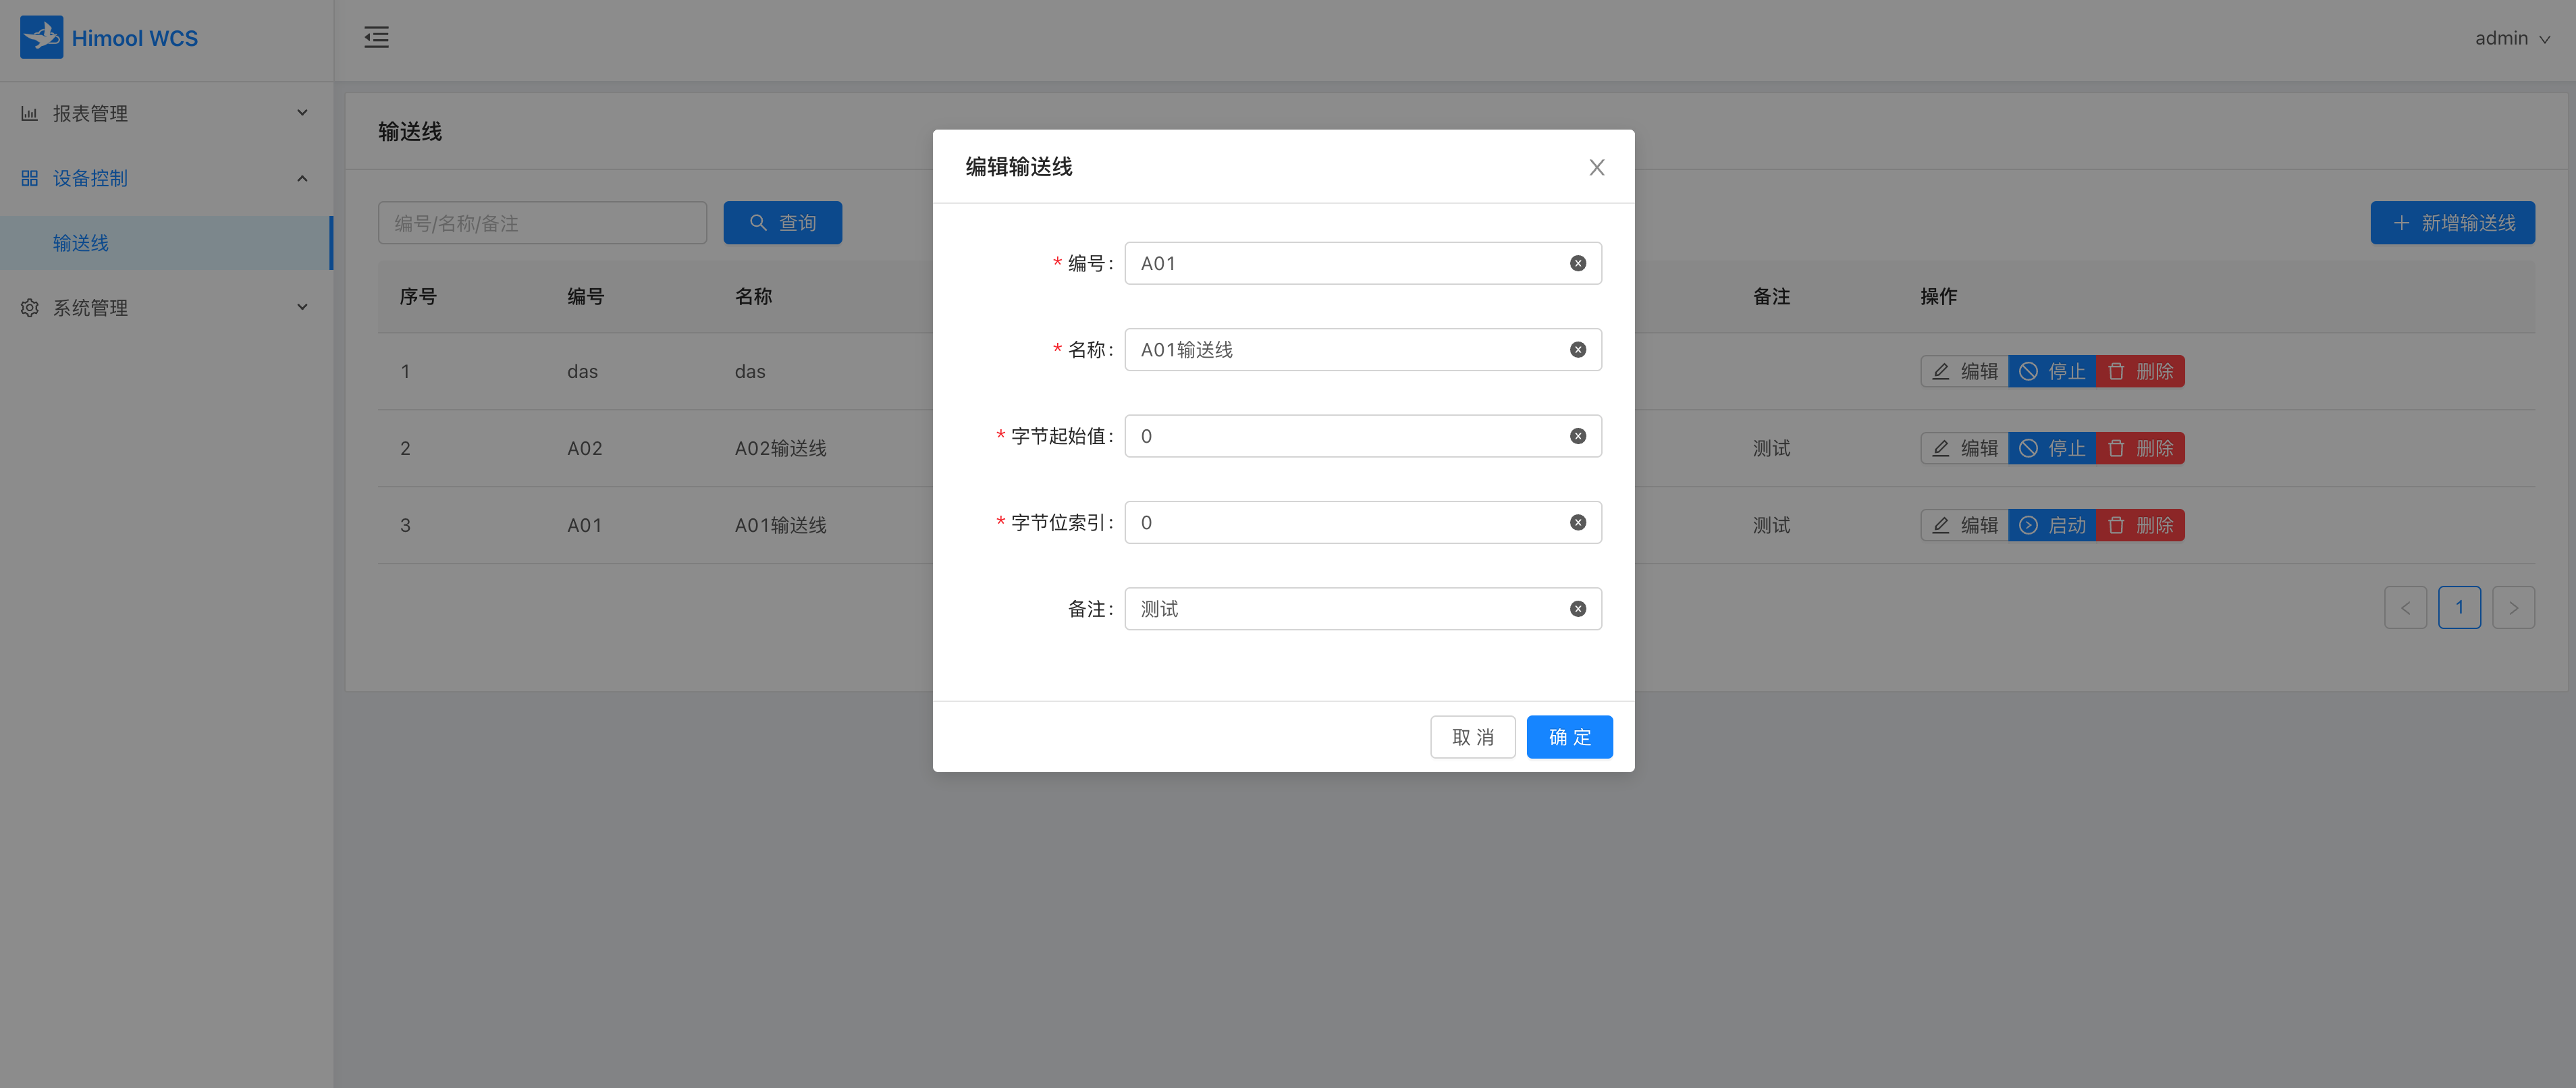The image size is (2576, 1088).
Task: Click the Himool WCS logo icon
Action: tap(41, 37)
